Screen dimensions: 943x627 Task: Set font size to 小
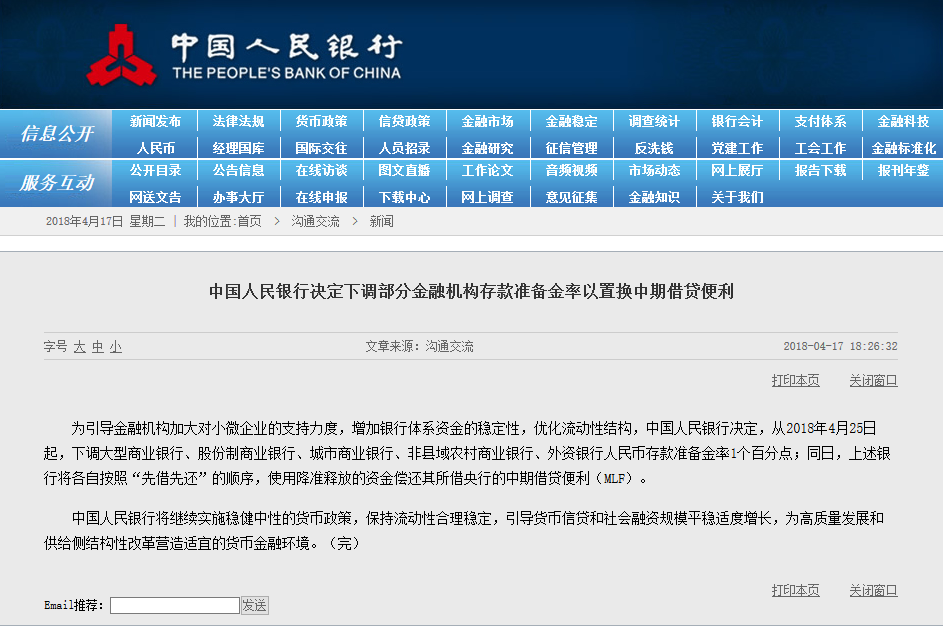tap(115, 347)
